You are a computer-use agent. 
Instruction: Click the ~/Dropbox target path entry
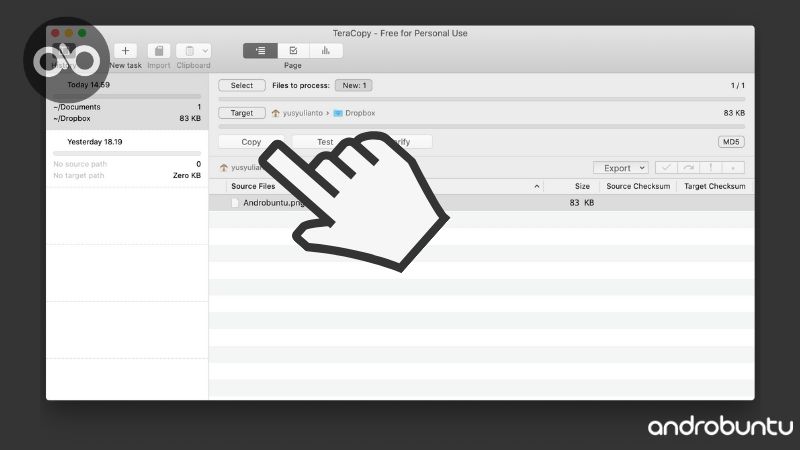point(72,118)
